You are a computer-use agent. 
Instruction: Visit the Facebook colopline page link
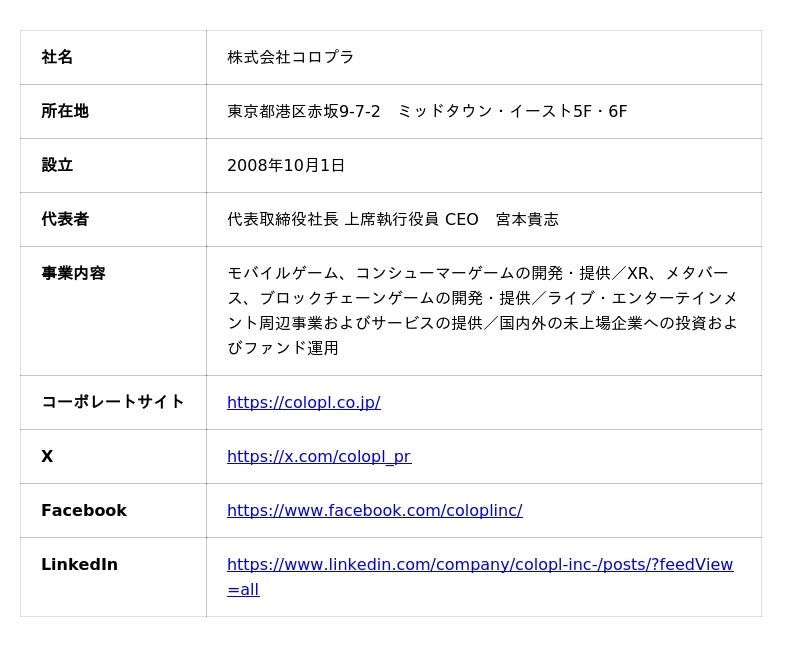374,510
